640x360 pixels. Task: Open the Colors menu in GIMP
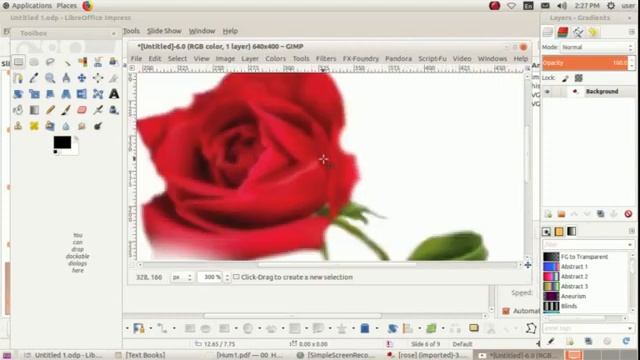(276, 59)
